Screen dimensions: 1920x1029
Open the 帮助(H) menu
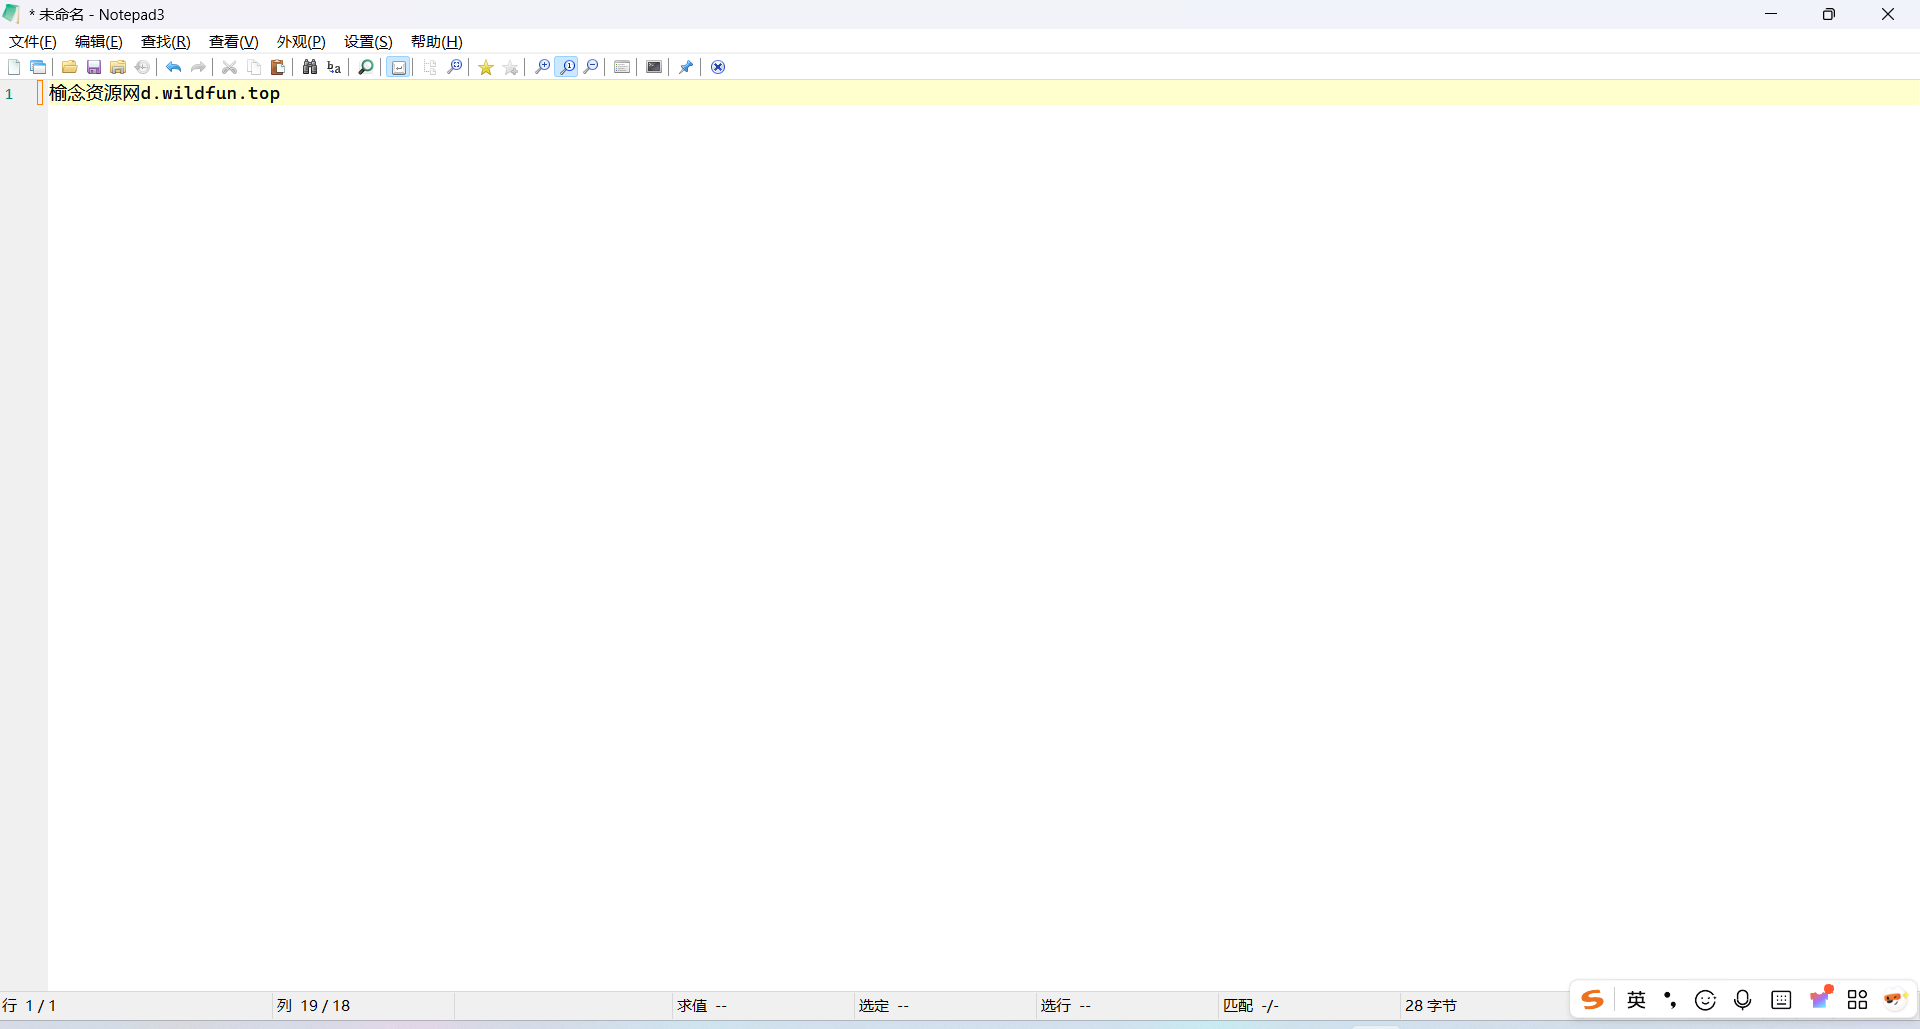(437, 41)
